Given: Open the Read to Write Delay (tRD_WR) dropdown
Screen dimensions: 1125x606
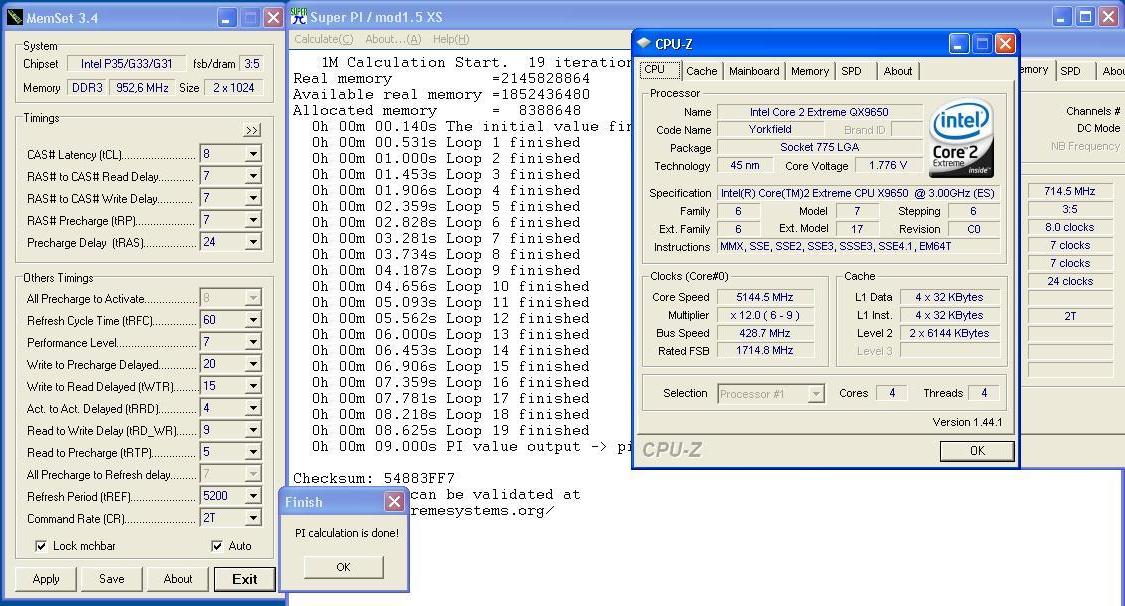Looking at the screenshot, I should click(253, 430).
